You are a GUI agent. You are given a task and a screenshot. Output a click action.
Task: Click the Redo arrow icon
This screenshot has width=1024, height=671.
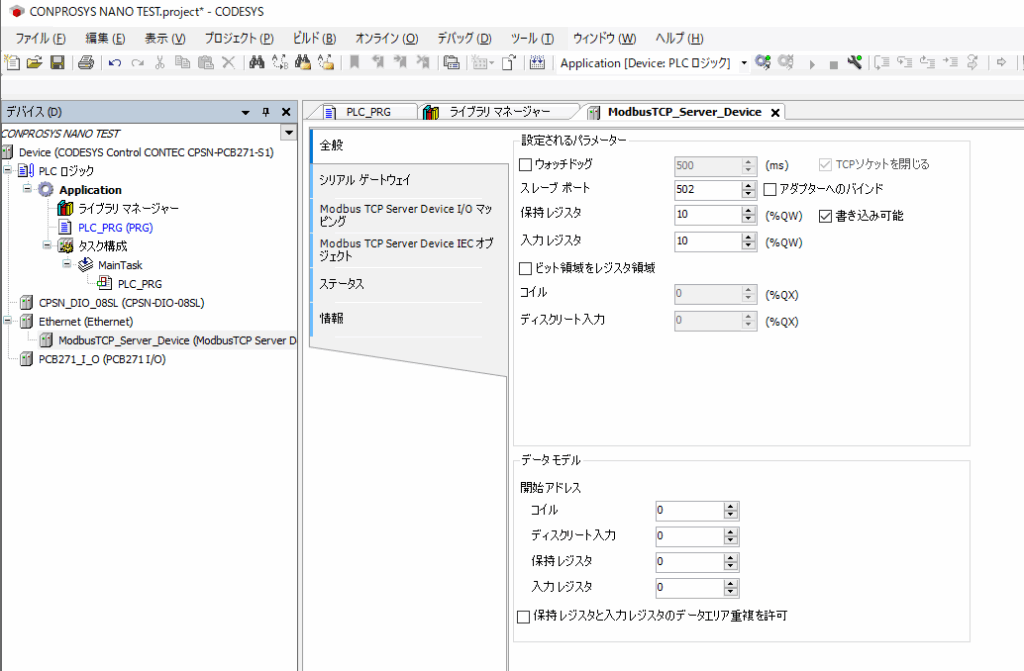pyautogui.click(x=137, y=63)
